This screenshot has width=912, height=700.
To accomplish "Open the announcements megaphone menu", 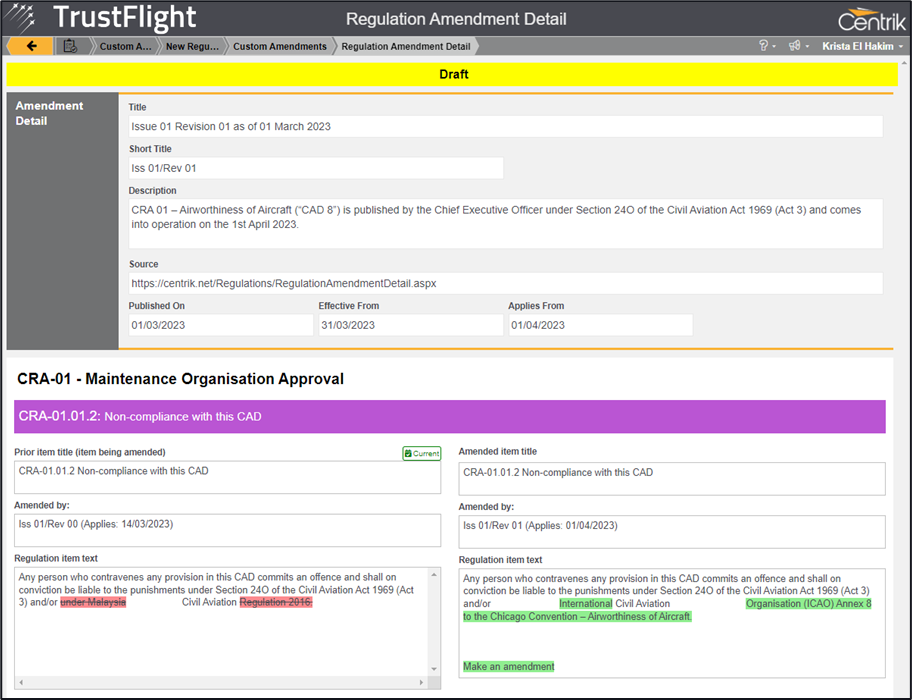I will 796,46.
